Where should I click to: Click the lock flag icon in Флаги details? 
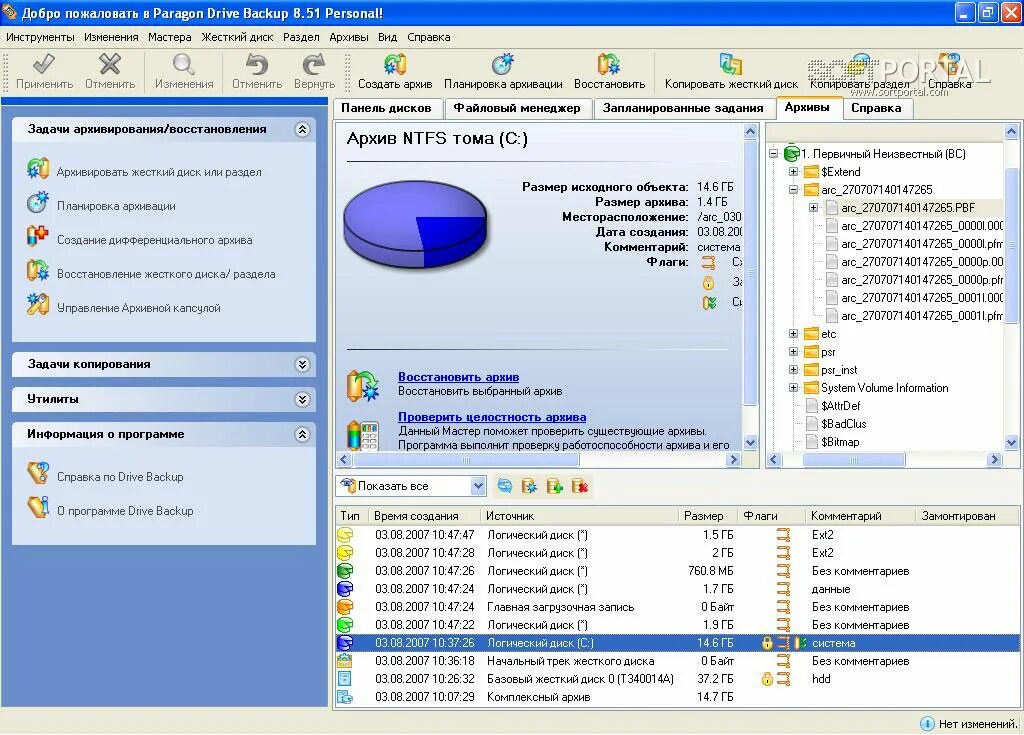(x=709, y=282)
